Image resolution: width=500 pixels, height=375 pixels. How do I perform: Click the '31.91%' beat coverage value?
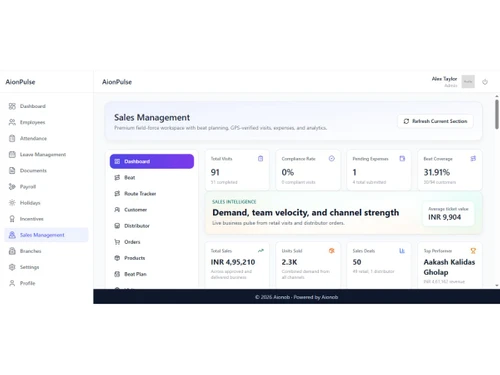point(437,172)
